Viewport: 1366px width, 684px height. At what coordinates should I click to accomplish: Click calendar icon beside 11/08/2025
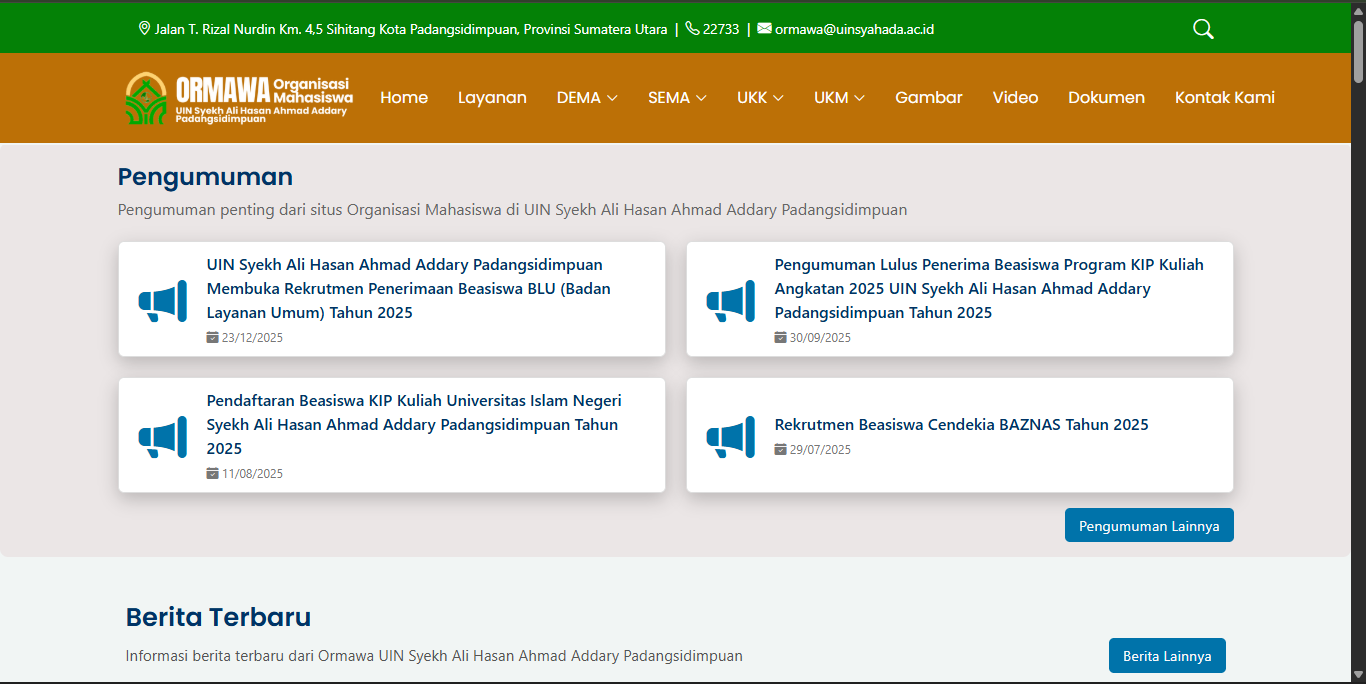(212, 473)
